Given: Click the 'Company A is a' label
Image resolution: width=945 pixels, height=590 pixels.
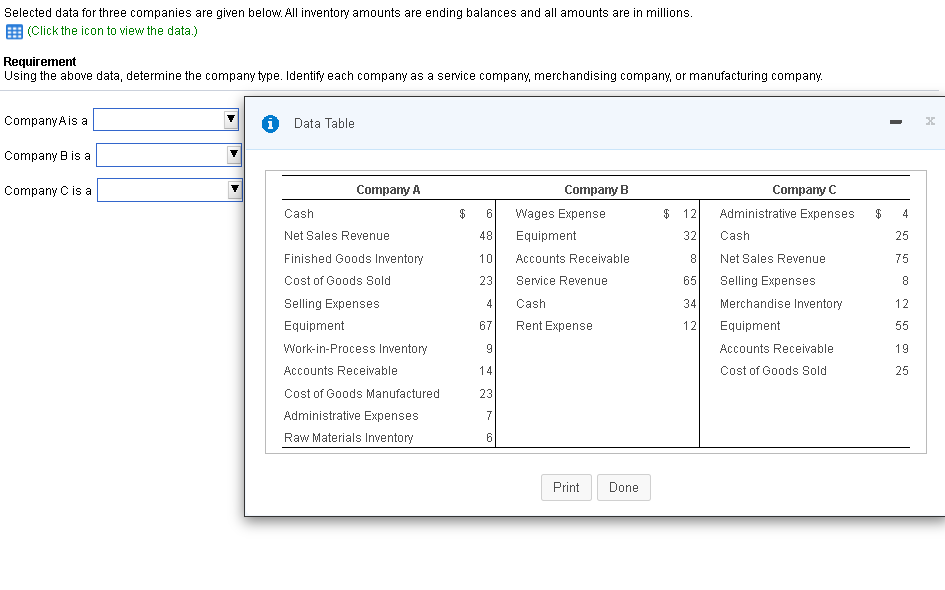Looking at the screenshot, I should click(46, 121).
